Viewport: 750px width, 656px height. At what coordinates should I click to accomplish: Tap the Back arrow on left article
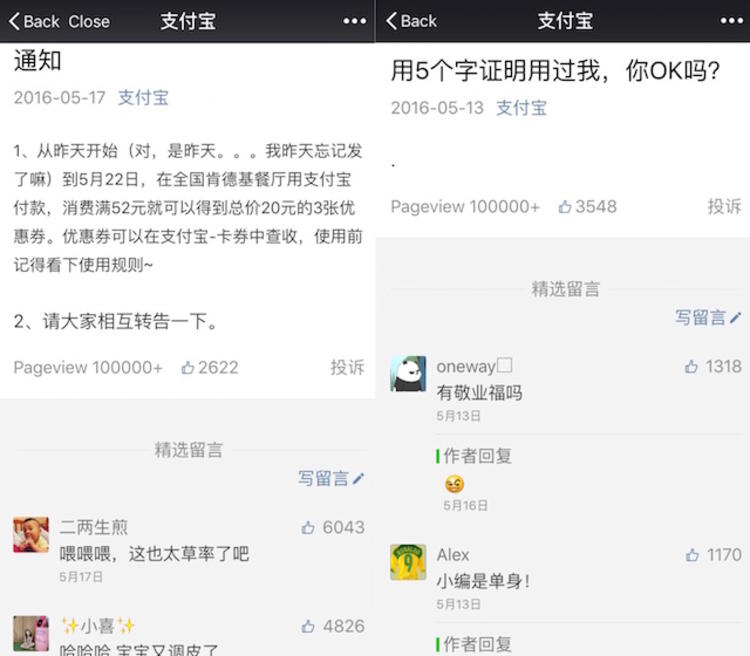(34, 21)
